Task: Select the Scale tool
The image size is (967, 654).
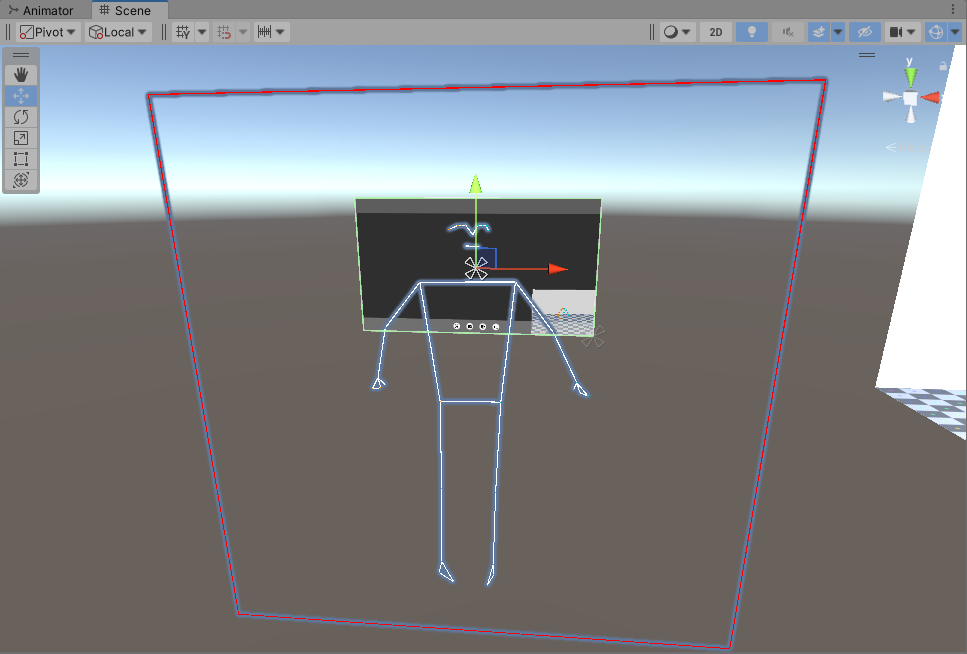Action: (x=21, y=138)
